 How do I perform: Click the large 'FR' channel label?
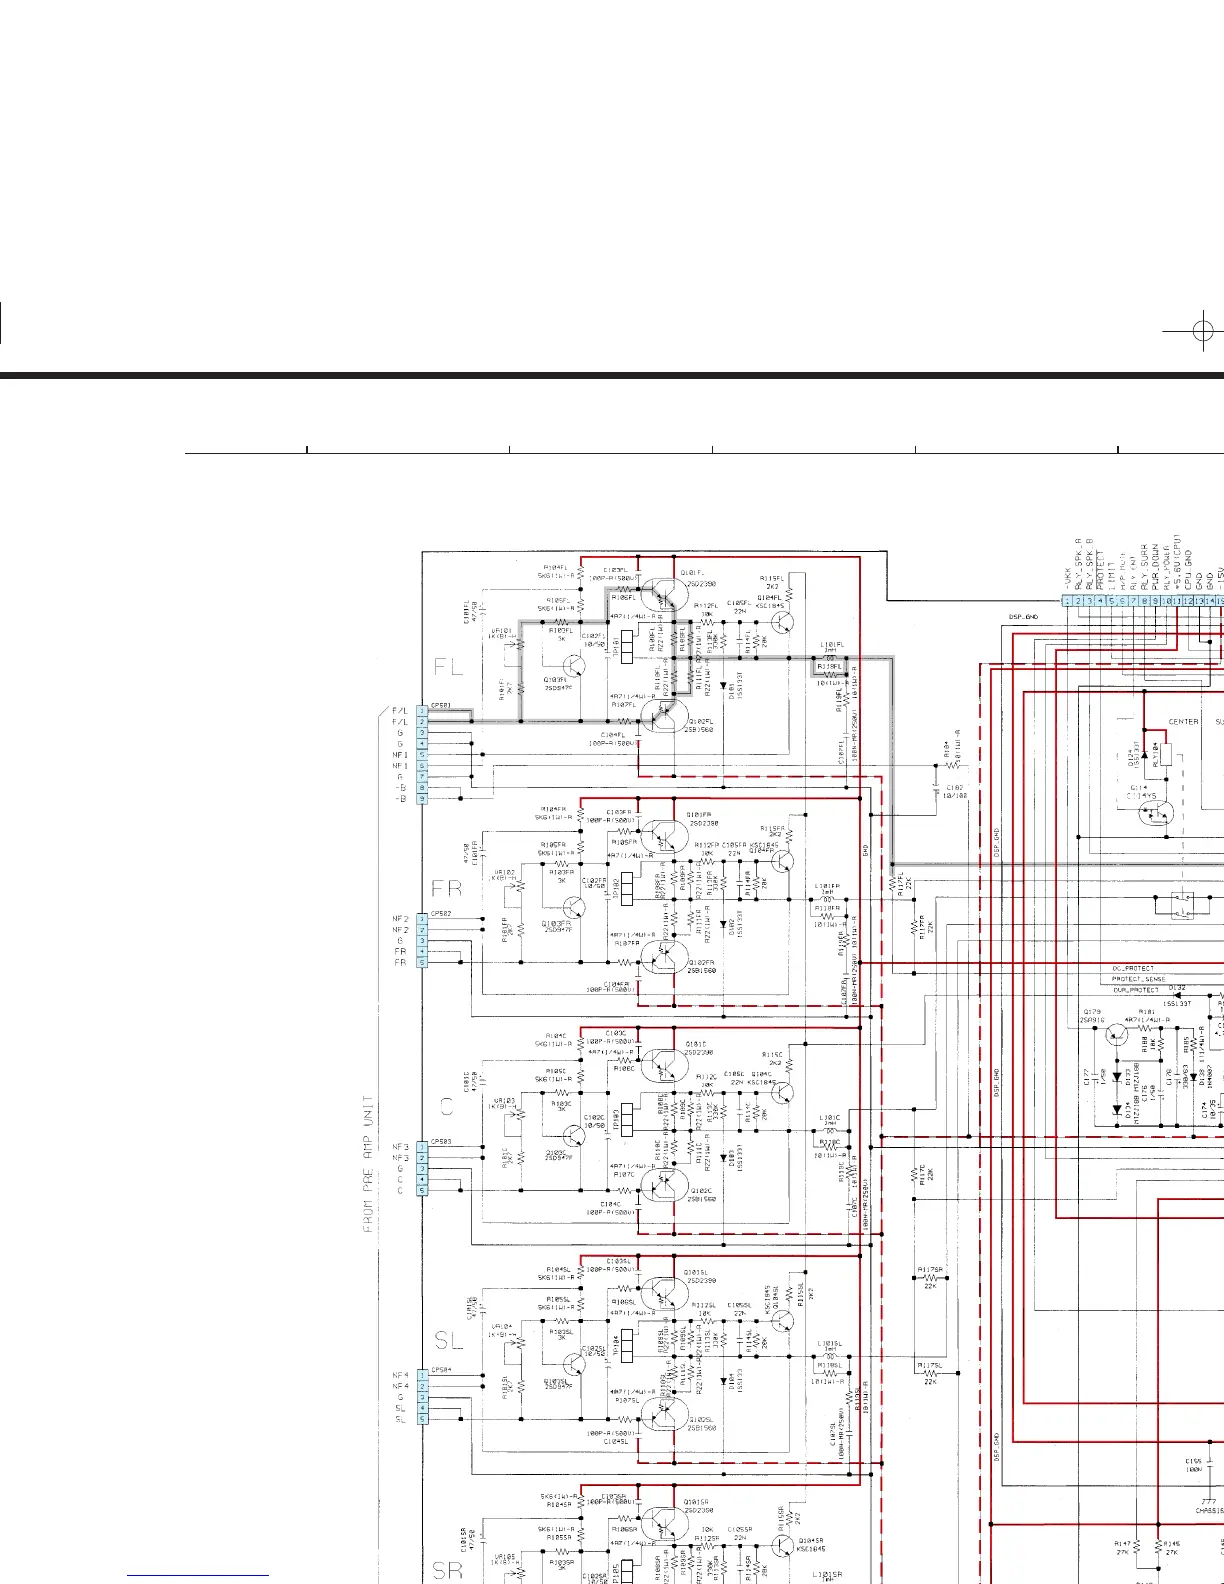click(447, 888)
